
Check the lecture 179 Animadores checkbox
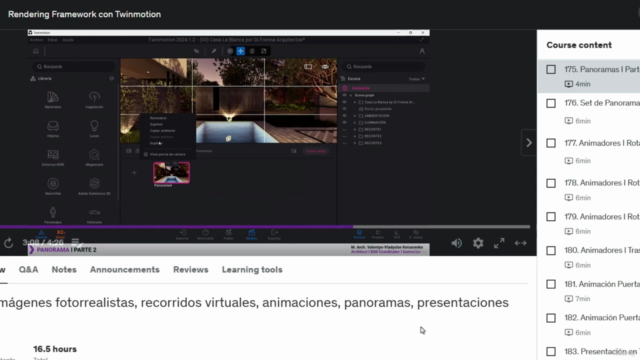click(x=551, y=217)
